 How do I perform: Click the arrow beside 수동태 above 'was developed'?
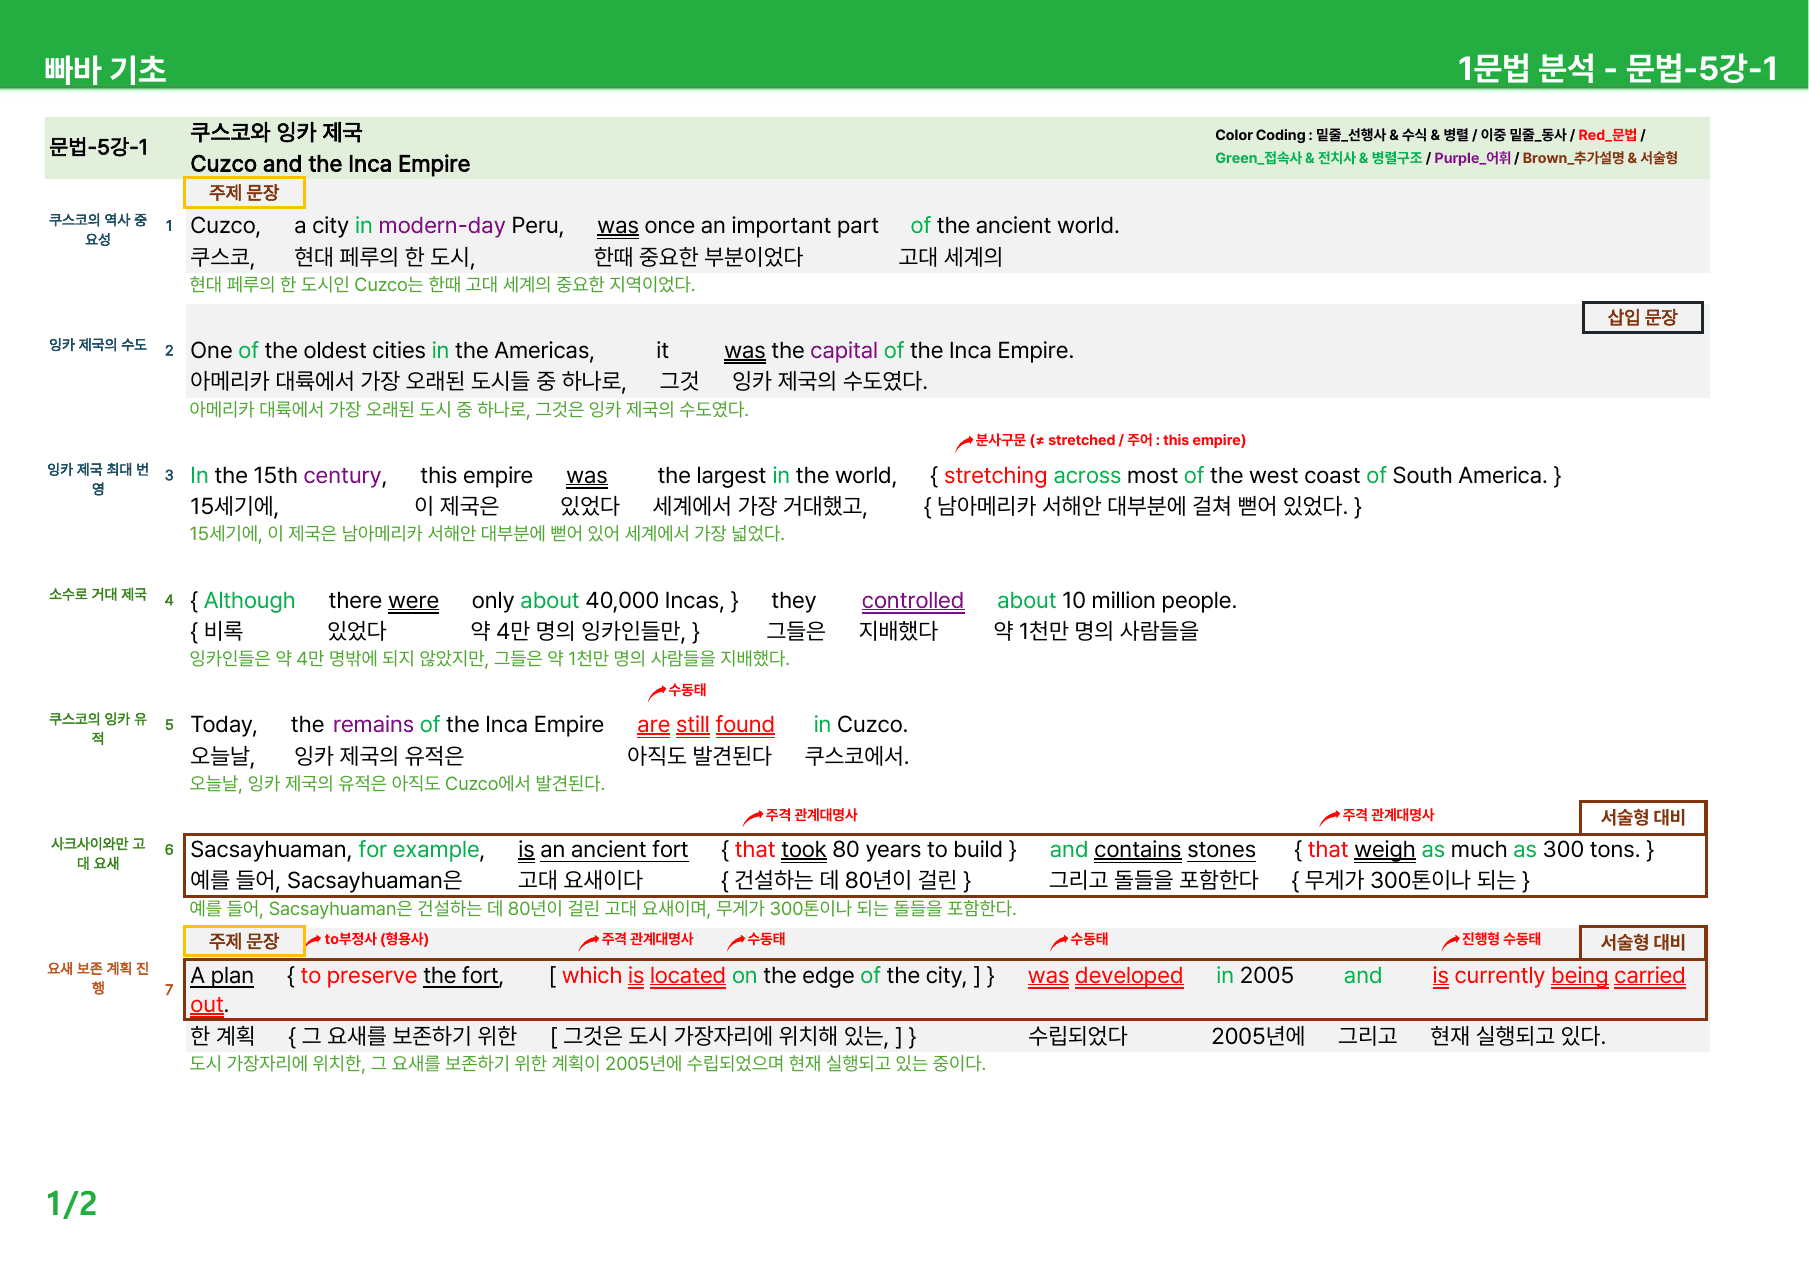1059,941
